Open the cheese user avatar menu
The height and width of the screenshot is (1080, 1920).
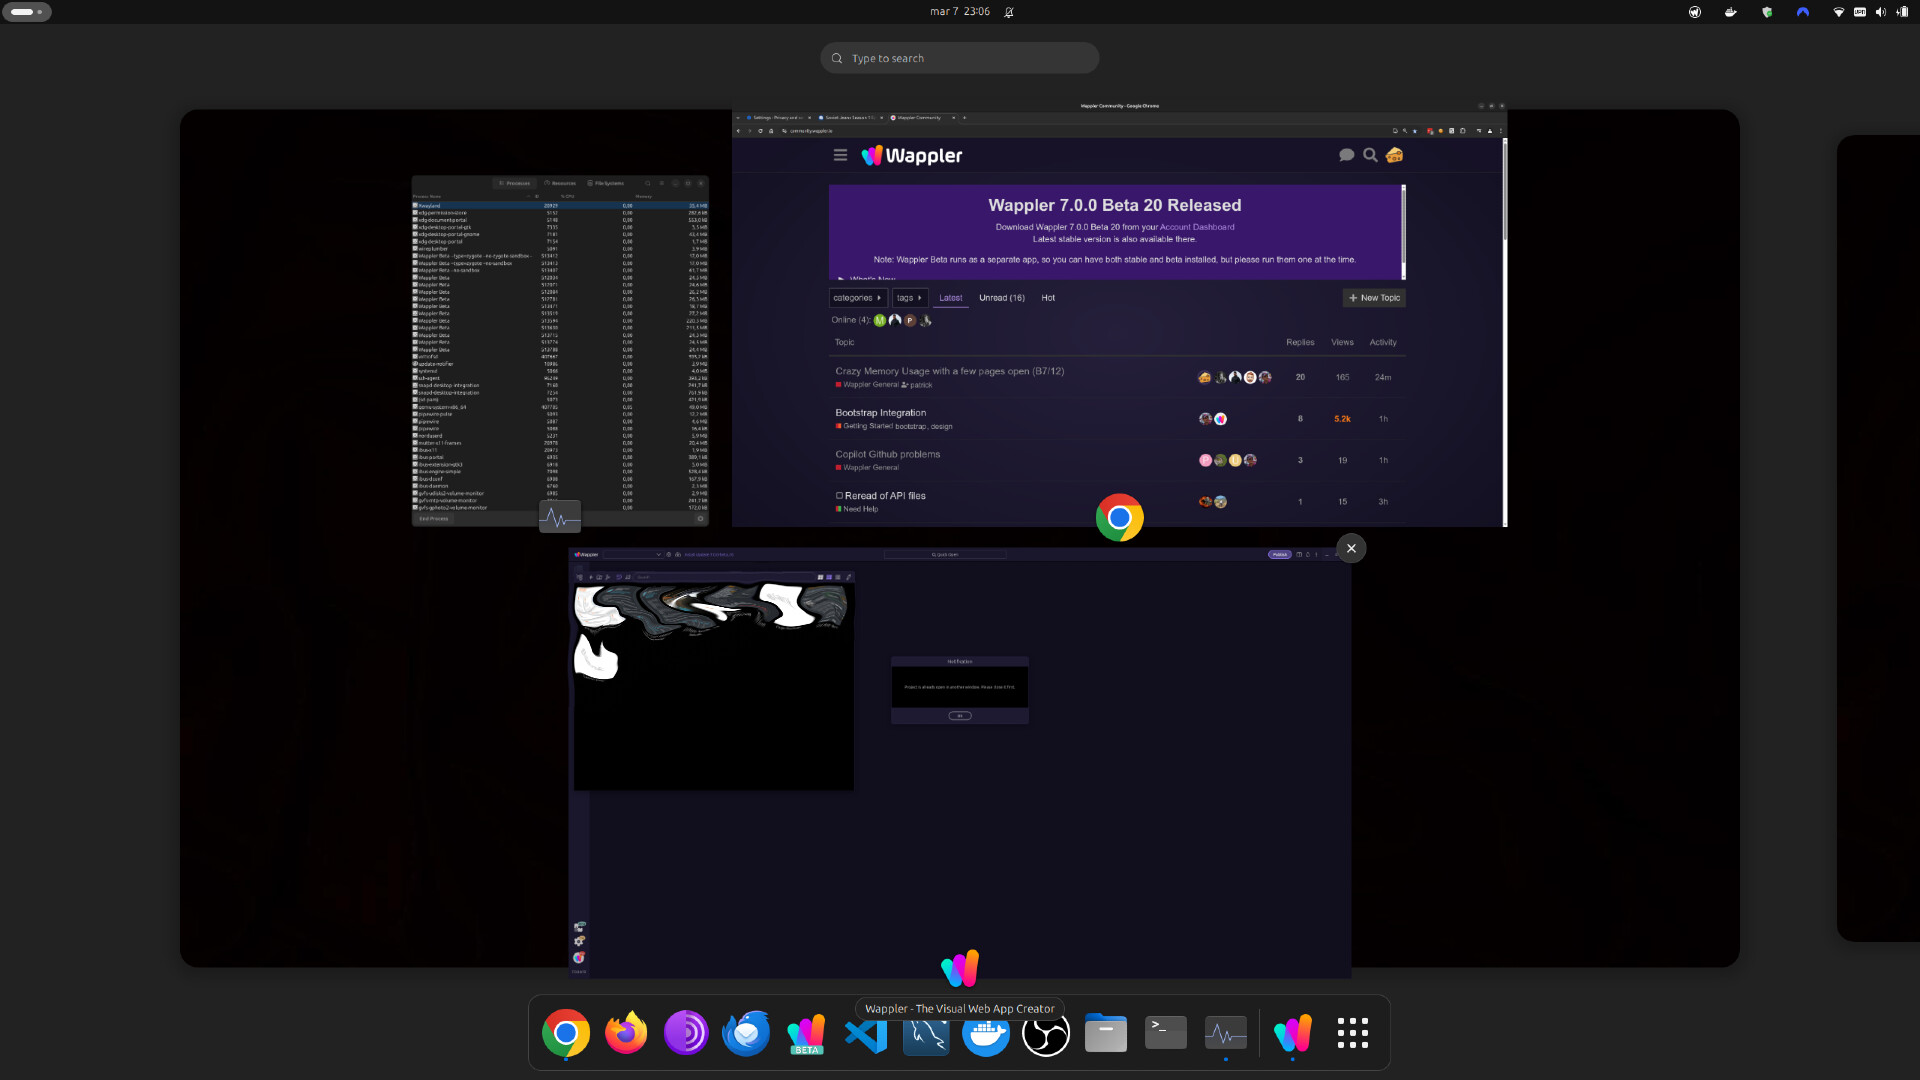tap(1395, 155)
